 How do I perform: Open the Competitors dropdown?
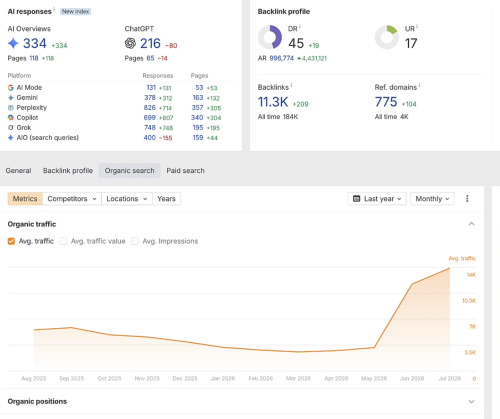tap(72, 199)
